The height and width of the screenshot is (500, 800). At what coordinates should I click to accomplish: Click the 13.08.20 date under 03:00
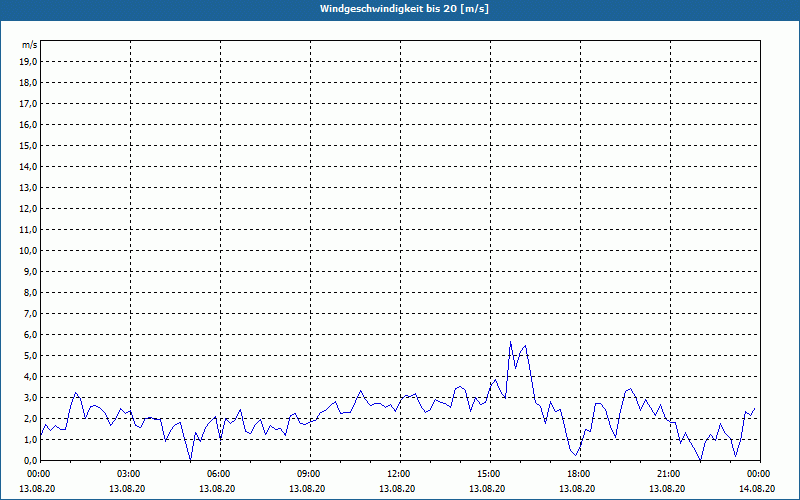click(x=127, y=488)
